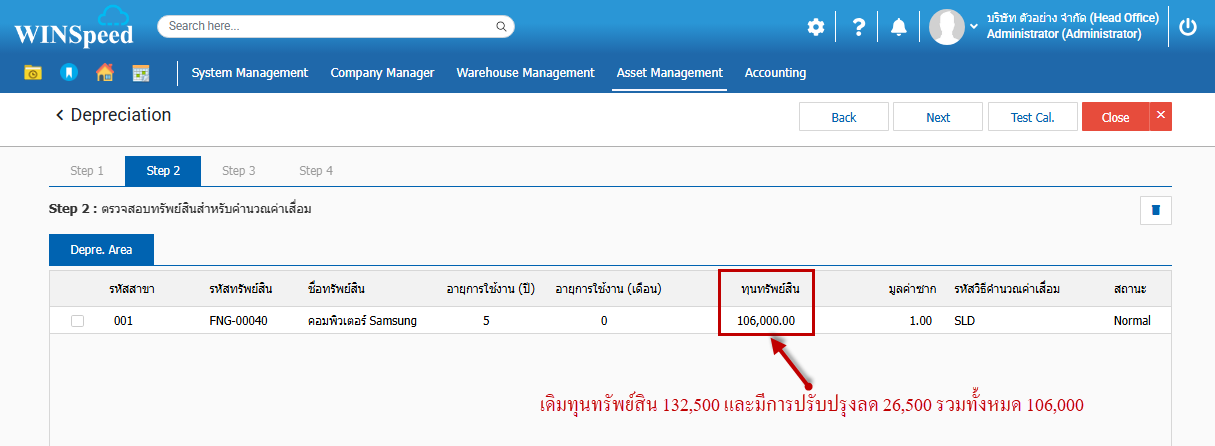This screenshot has height=446, width=1215.
Task: Click the back chevron next to Depreciation
Action: pyautogui.click(x=60, y=116)
